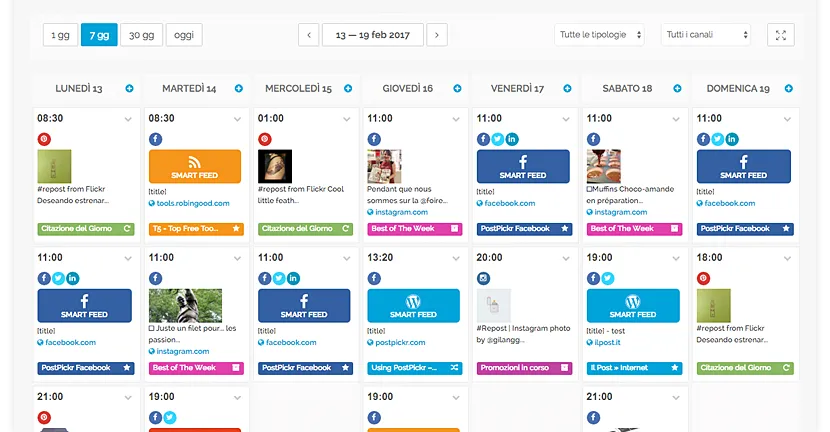Click Pinterest icon in Mercoledì 01:00 post

(265, 139)
